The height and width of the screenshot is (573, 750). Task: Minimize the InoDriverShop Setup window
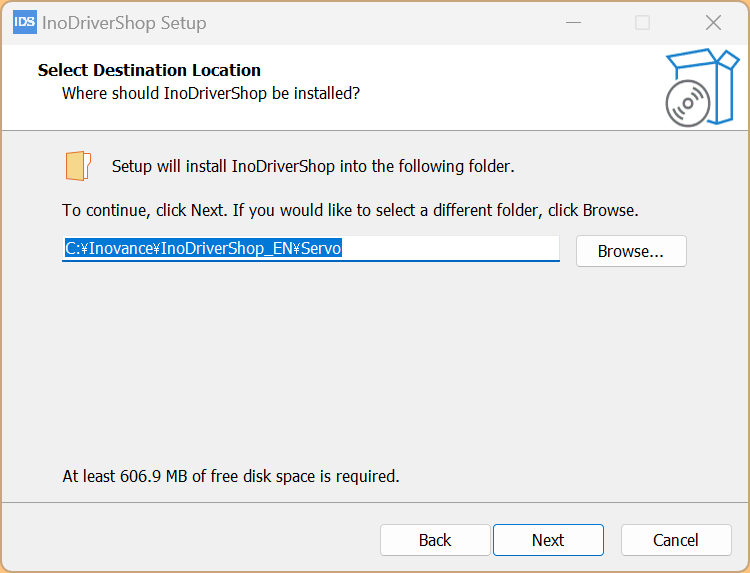pos(573,22)
